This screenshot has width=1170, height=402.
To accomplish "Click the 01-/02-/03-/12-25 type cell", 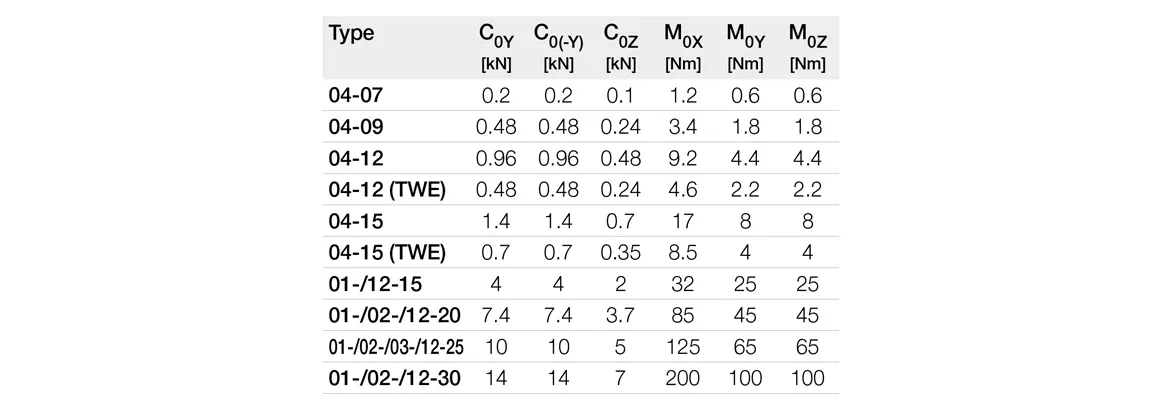I will coord(394,347).
